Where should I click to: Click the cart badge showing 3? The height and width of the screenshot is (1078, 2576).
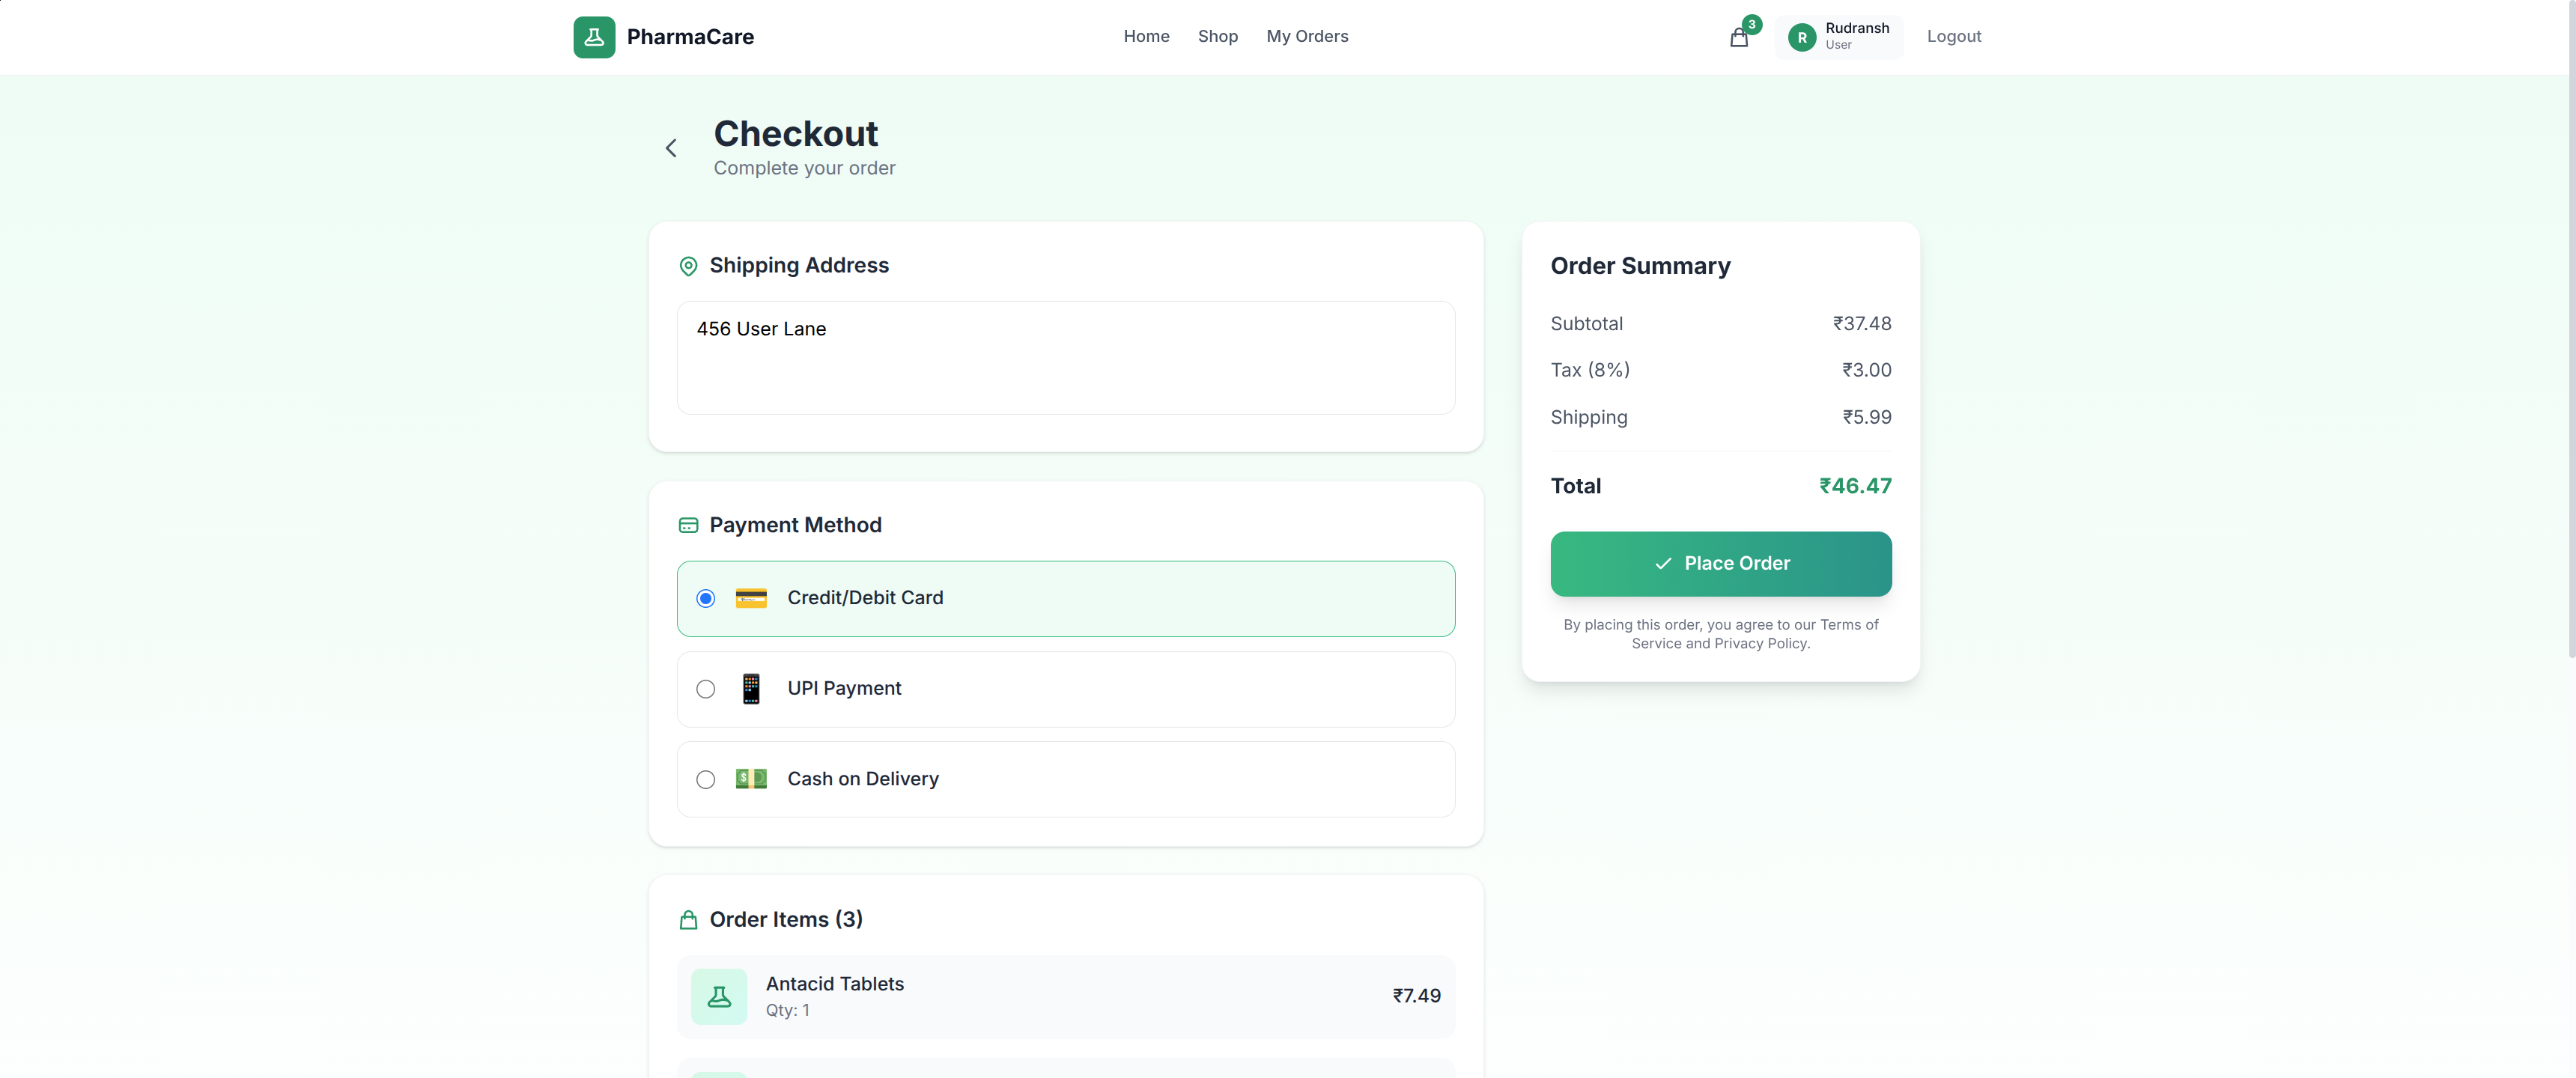pyautogui.click(x=1751, y=25)
